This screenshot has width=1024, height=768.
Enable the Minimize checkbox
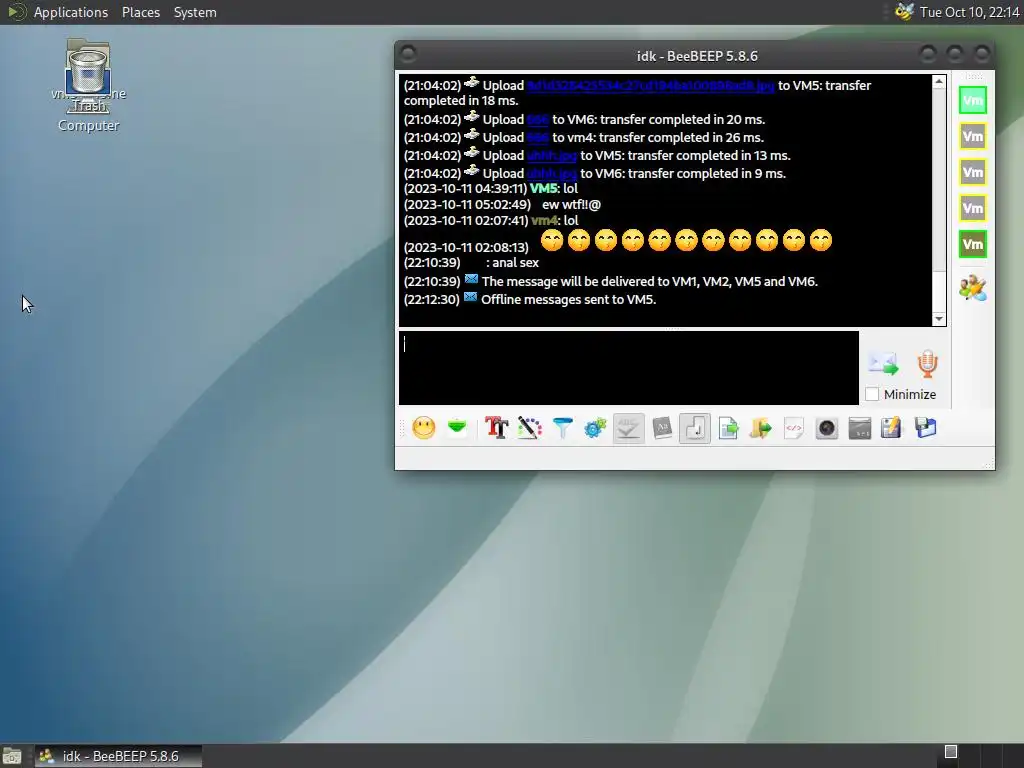coord(872,394)
